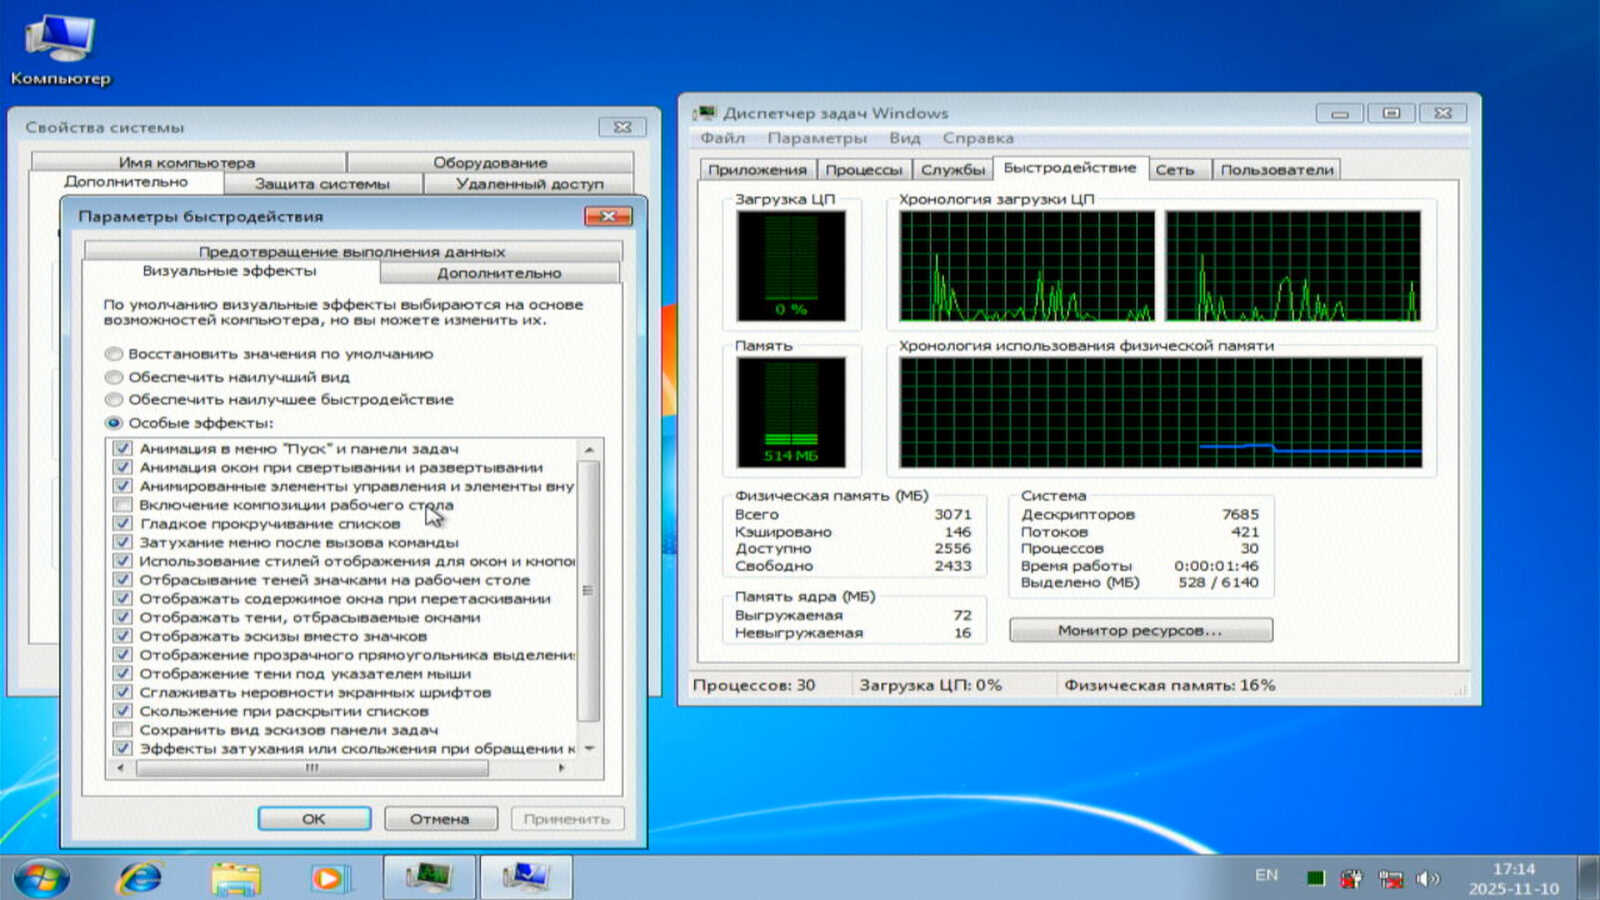1600x900 pixels.
Task: Click the network tray icon
Action: tap(1390, 878)
